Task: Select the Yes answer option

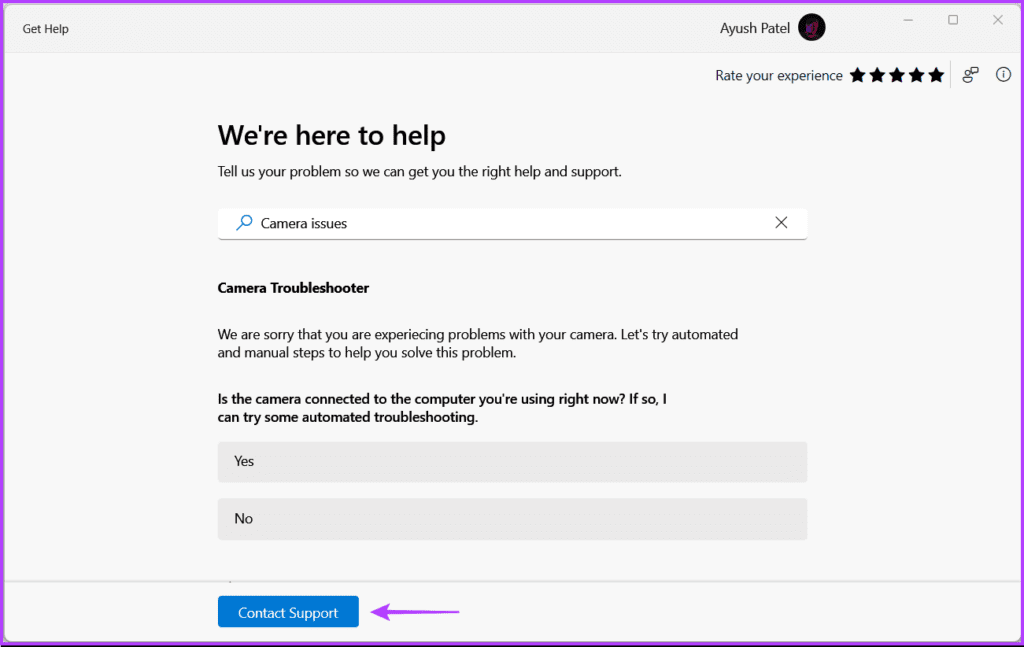Action: 512,462
